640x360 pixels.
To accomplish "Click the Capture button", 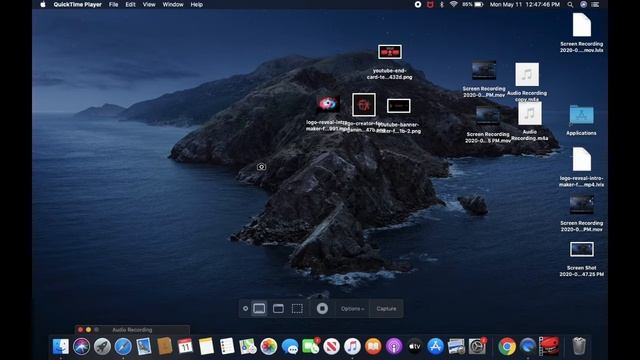I will pyautogui.click(x=386, y=309).
